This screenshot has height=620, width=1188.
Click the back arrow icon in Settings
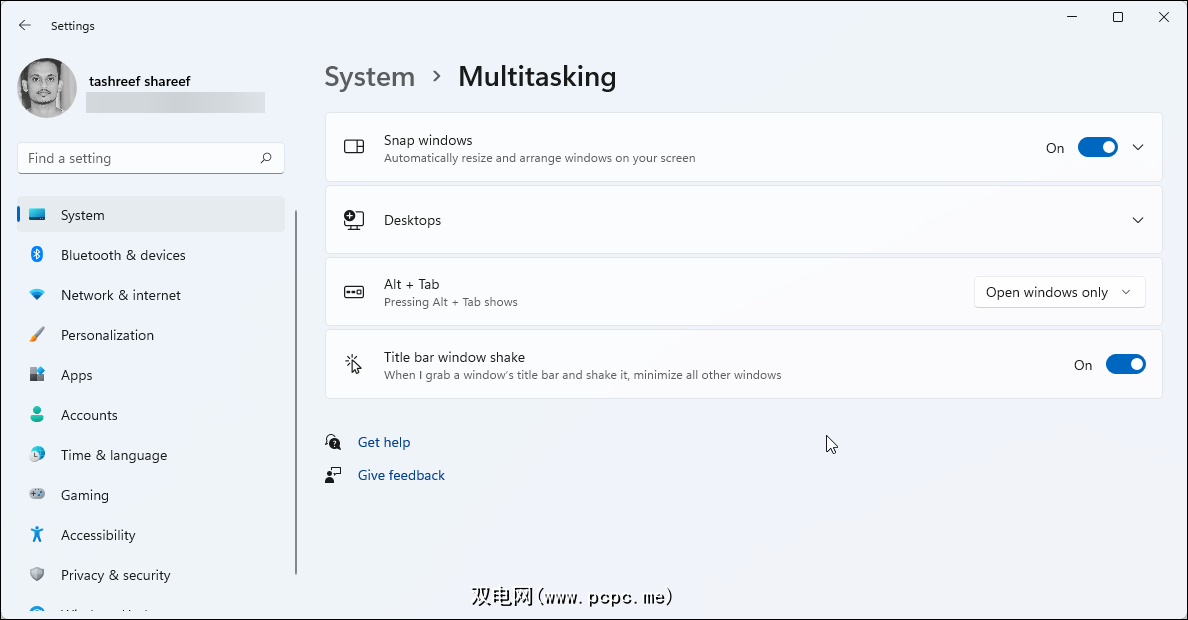pyautogui.click(x=25, y=25)
